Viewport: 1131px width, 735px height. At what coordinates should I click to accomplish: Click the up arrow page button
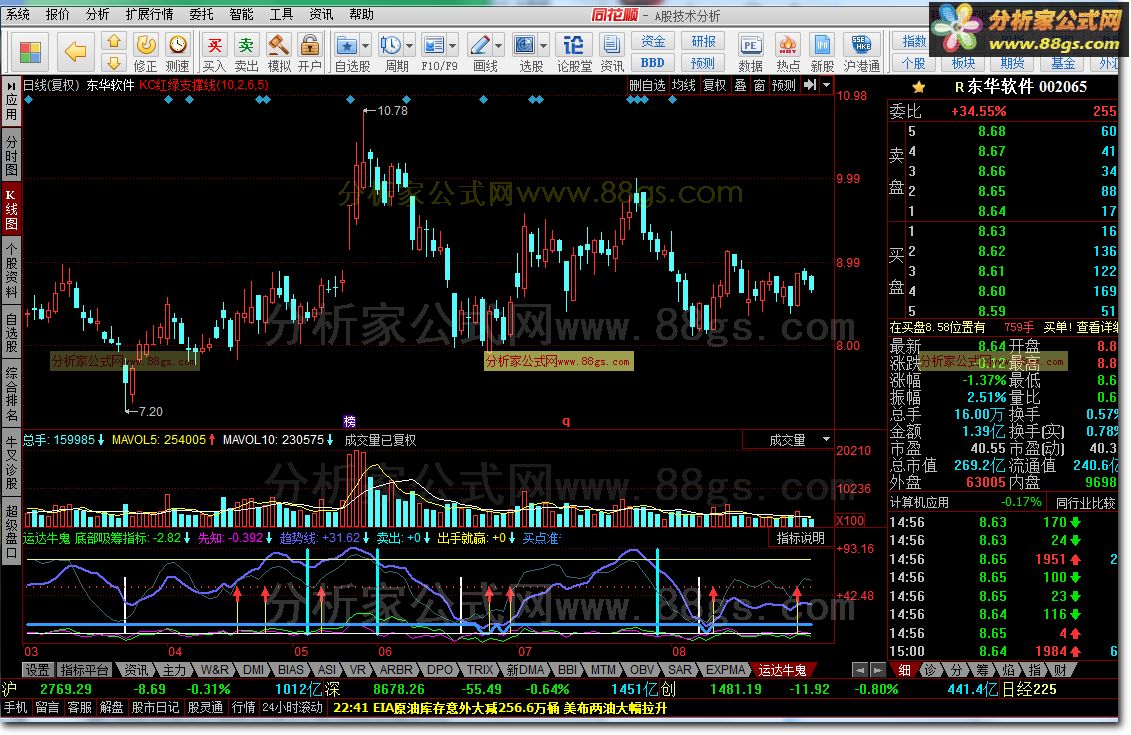point(114,41)
